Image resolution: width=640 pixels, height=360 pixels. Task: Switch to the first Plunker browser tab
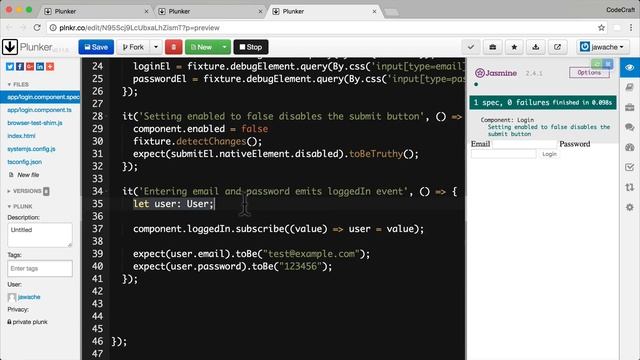coord(96,11)
